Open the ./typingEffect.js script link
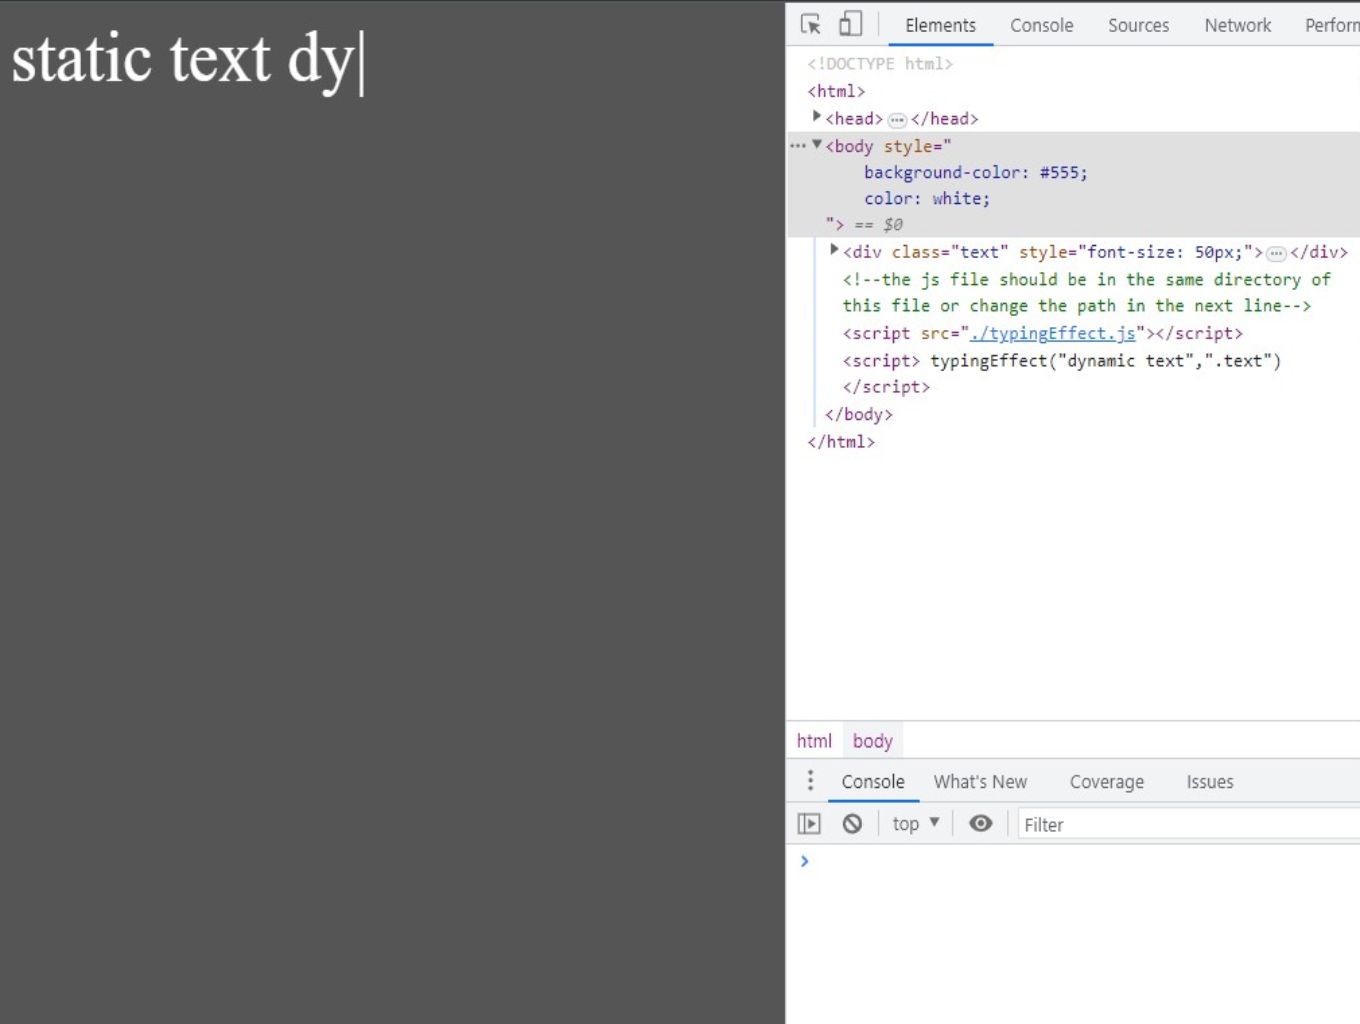The width and height of the screenshot is (1360, 1024). coord(1053,333)
